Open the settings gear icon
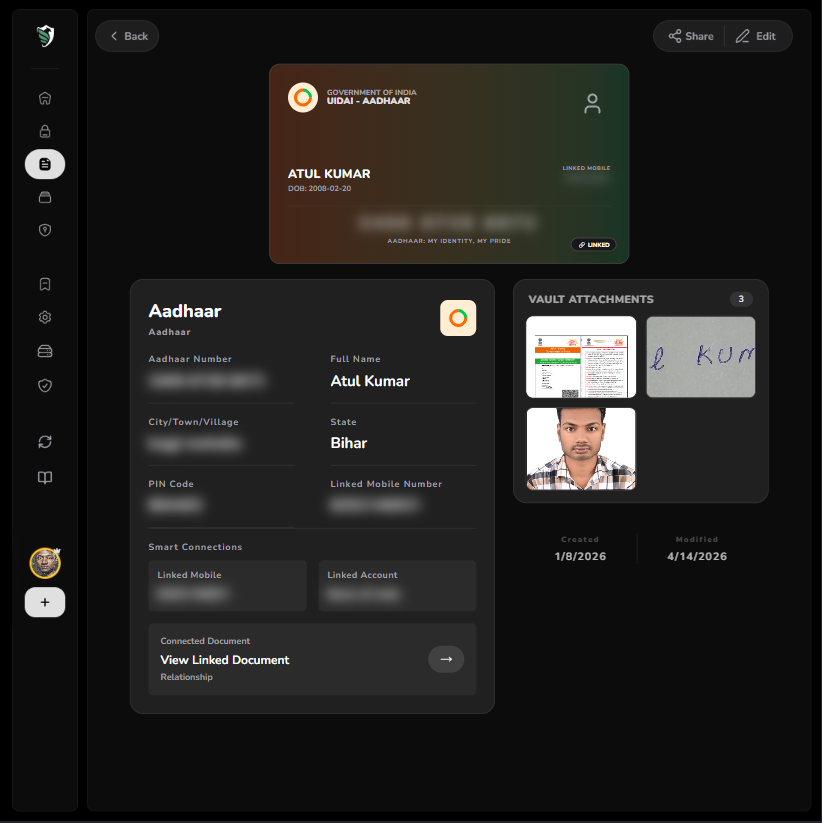Screen dimensions: 822x823 click(x=45, y=318)
